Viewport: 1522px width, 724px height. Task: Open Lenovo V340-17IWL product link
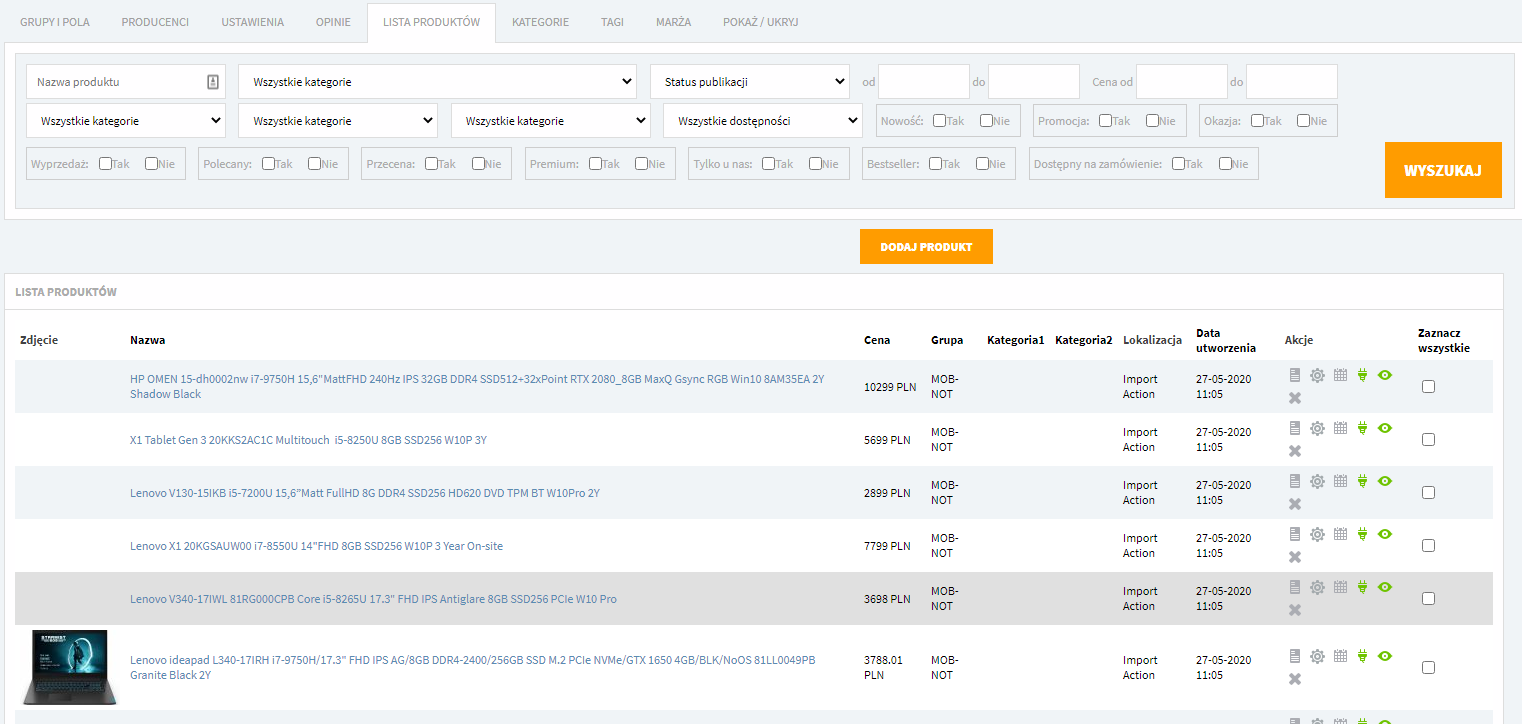click(x=373, y=599)
